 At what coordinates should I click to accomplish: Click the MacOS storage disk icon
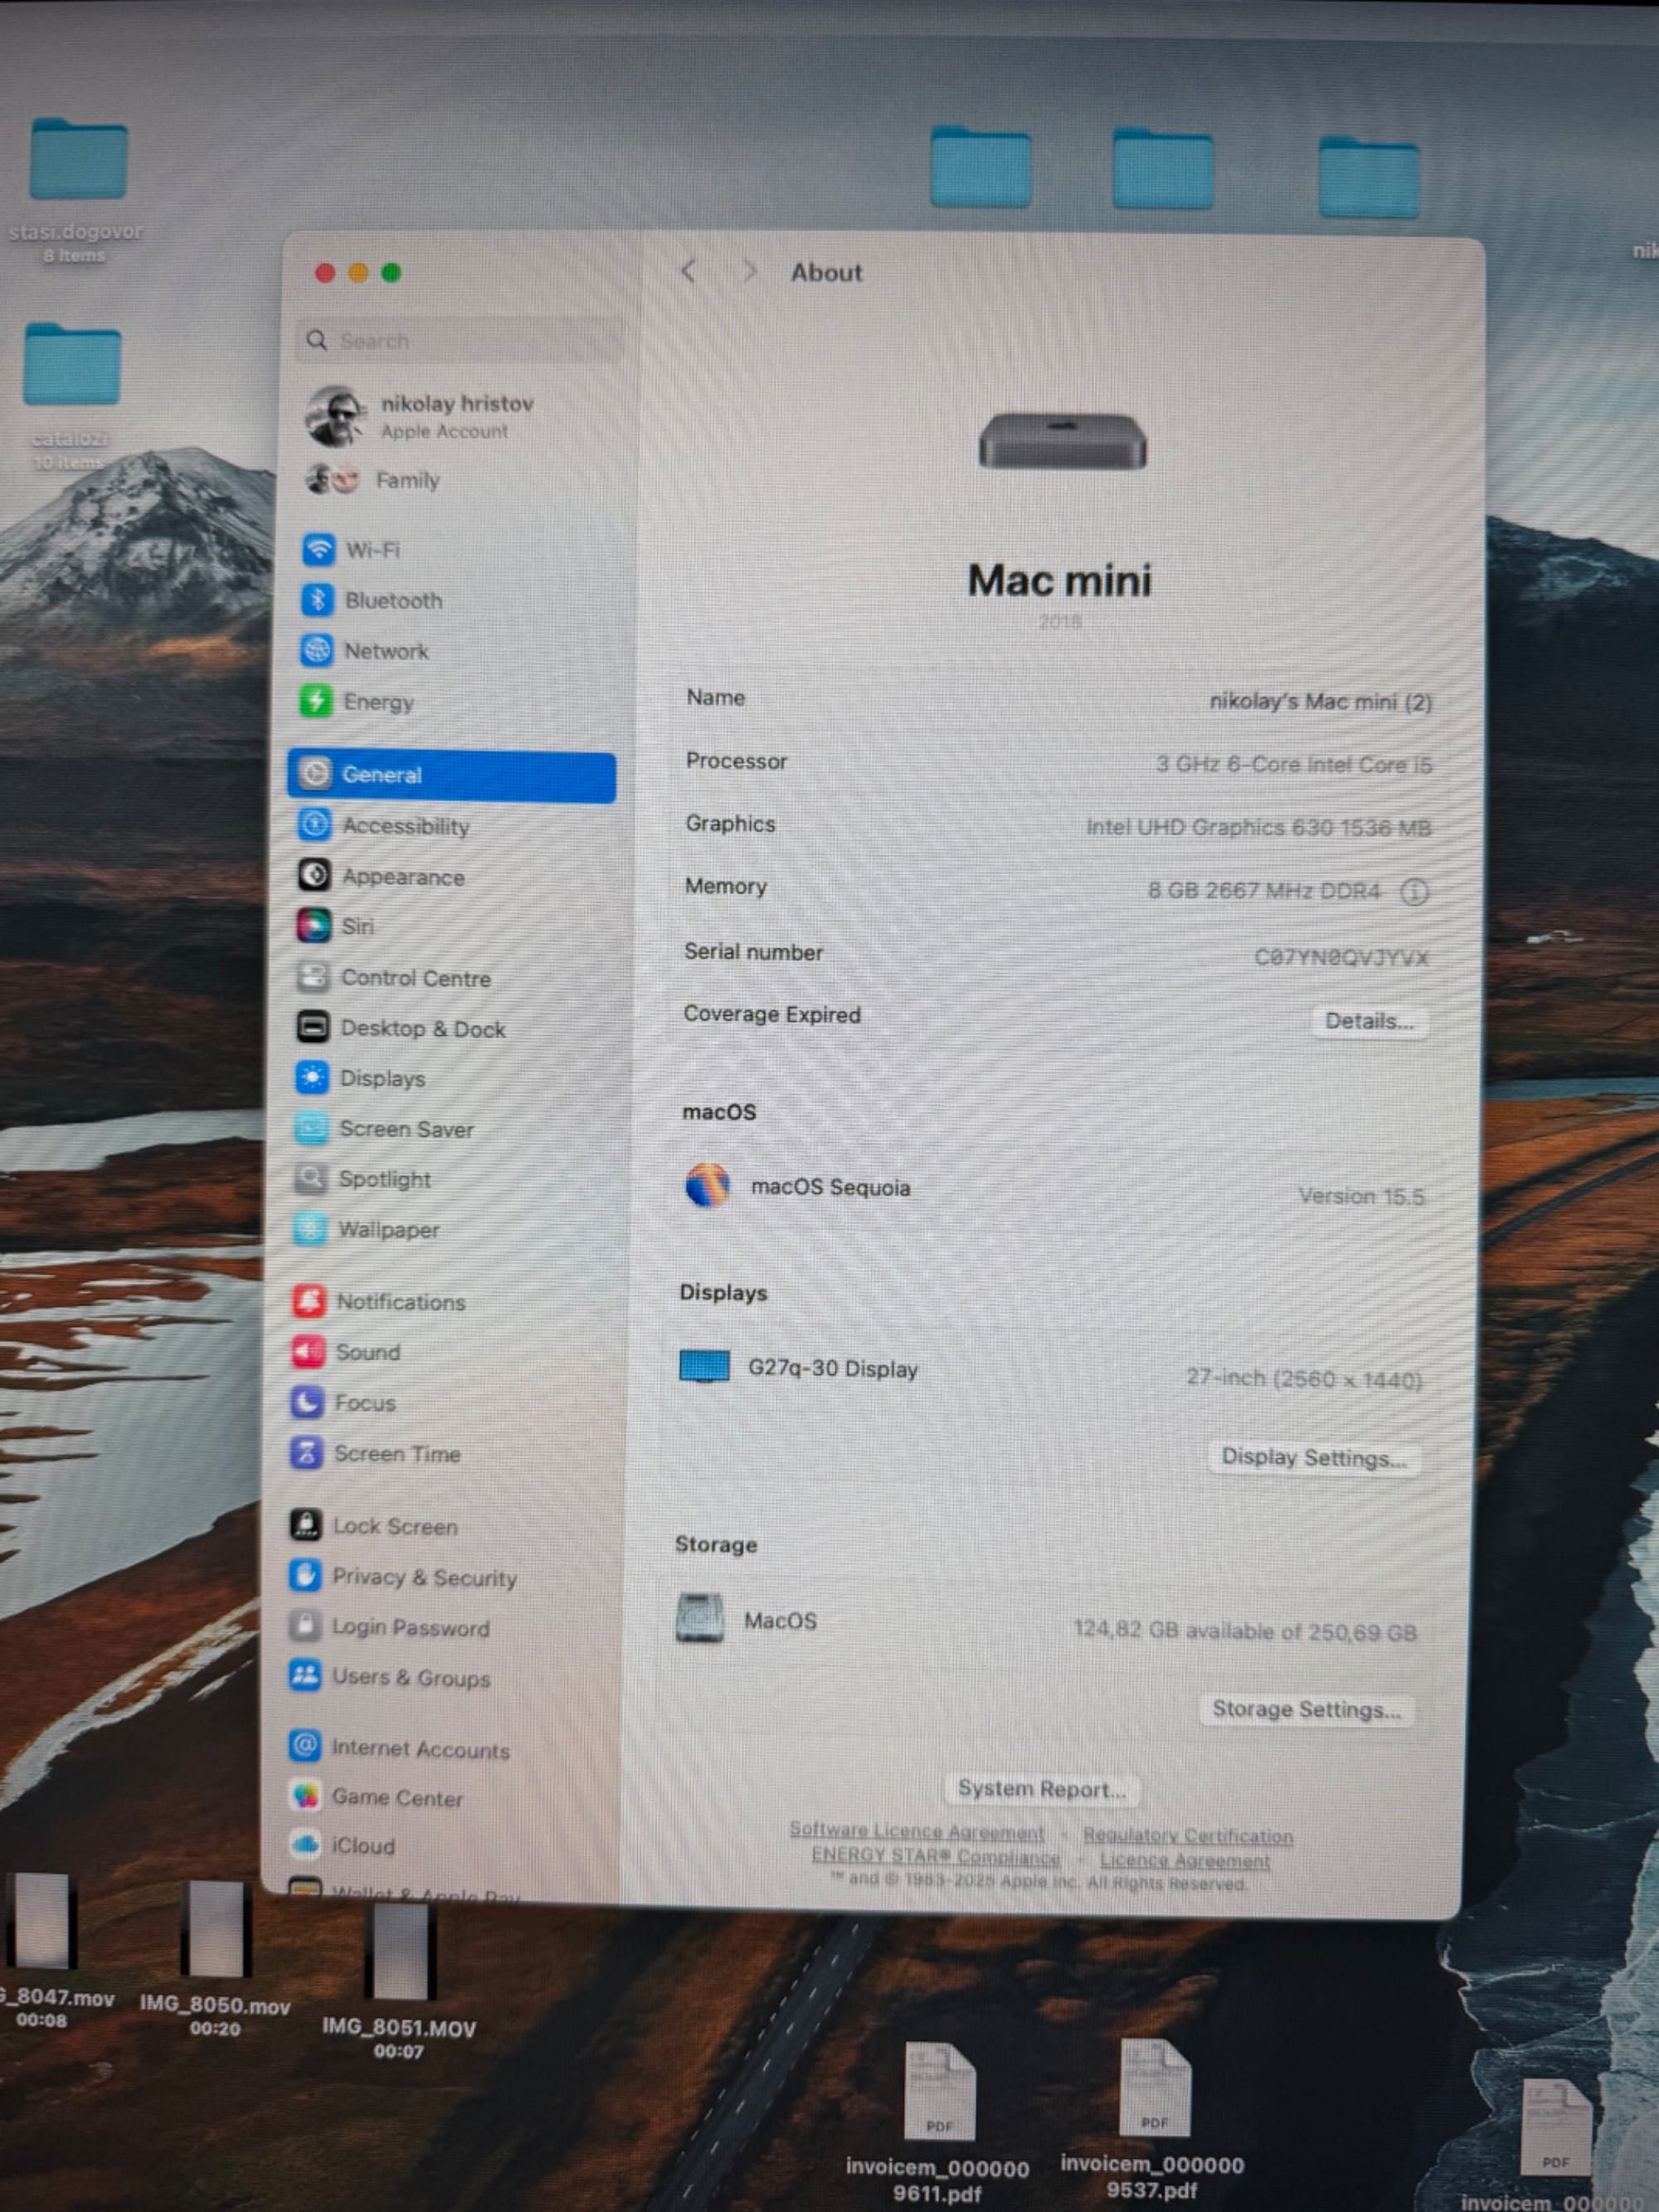click(700, 1618)
